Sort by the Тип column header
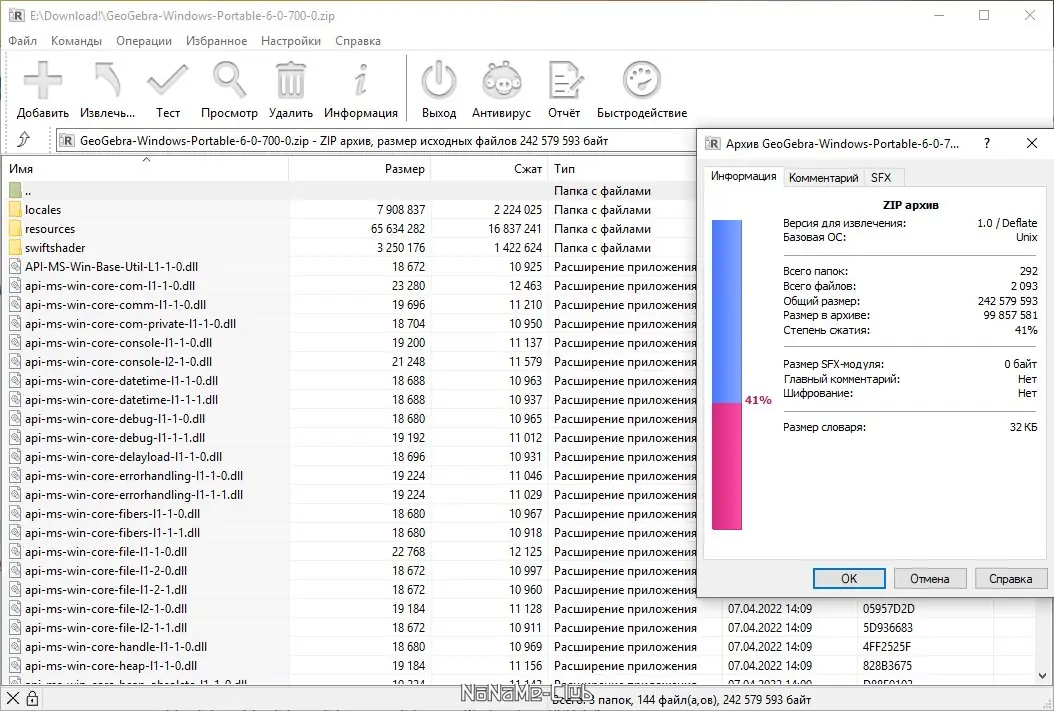Image resolution: width=1054 pixels, height=711 pixels. (x=622, y=169)
